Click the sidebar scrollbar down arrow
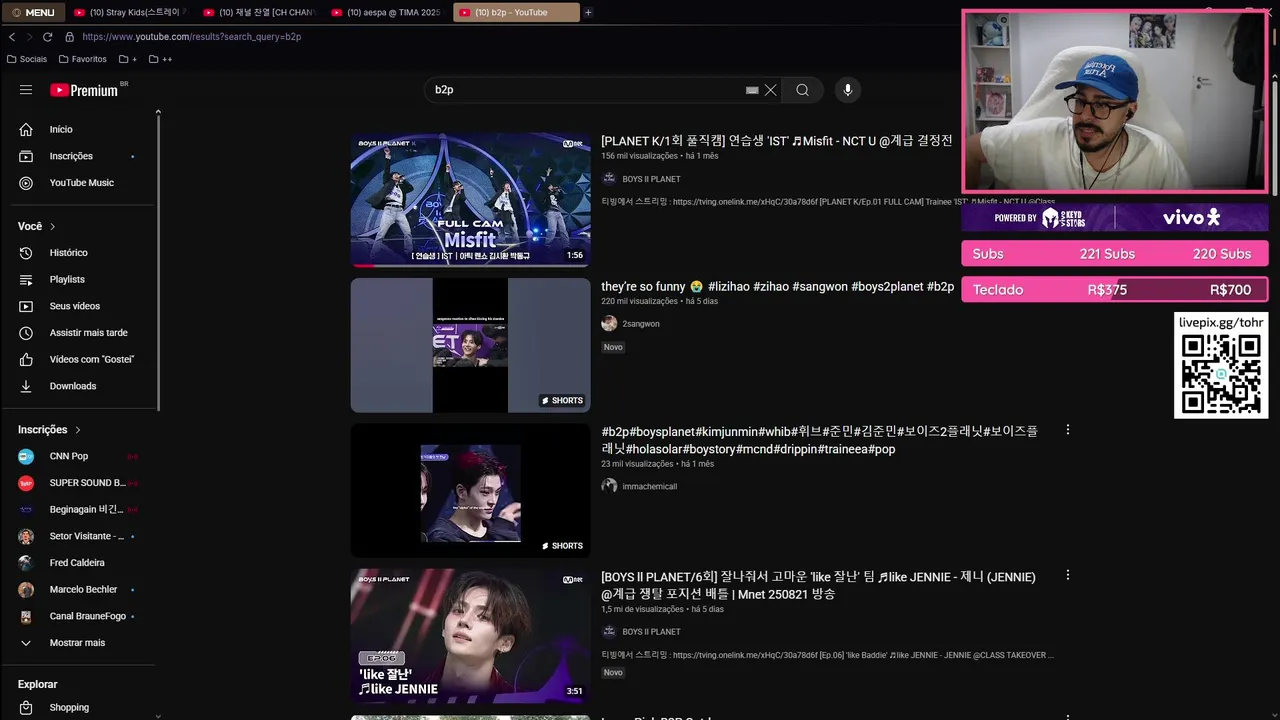The image size is (1280, 720). [158, 715]
